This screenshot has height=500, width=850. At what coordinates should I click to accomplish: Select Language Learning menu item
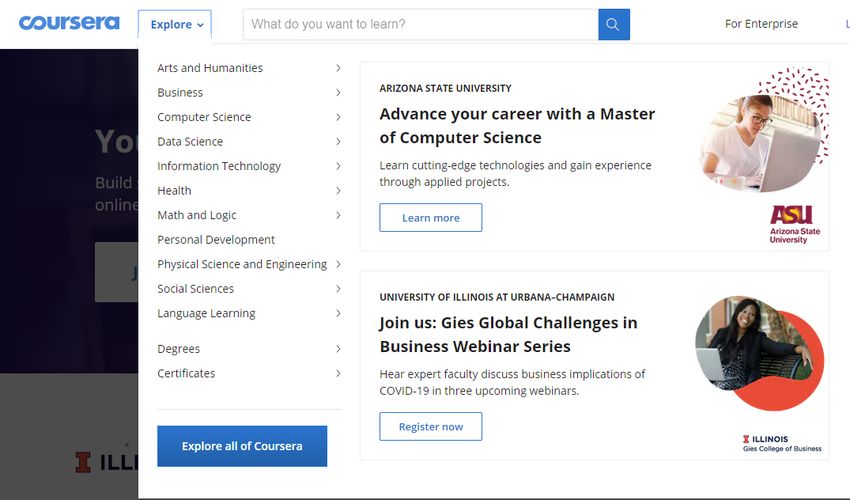[206, 313]
